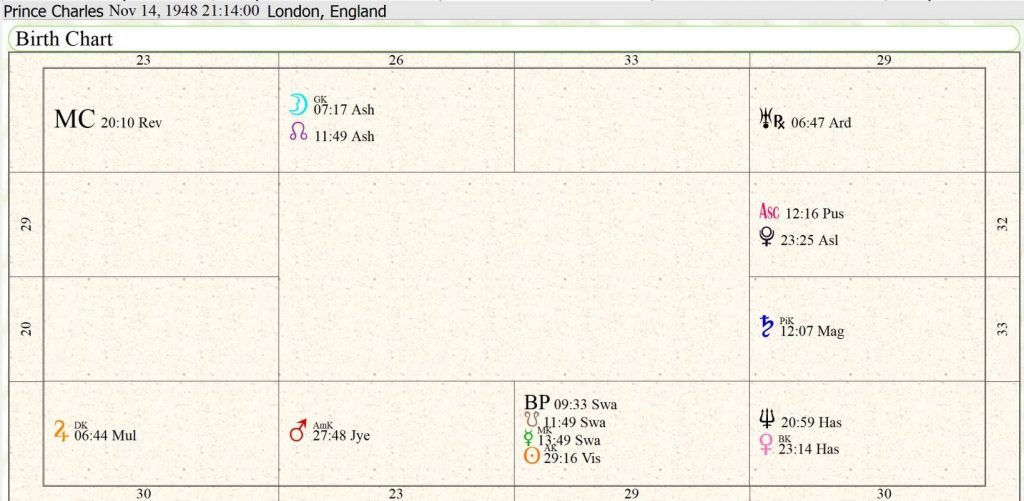Select the green Mercury glyph
The width and height of the screenshot is (1024, 501).
(x=529, y=438)
